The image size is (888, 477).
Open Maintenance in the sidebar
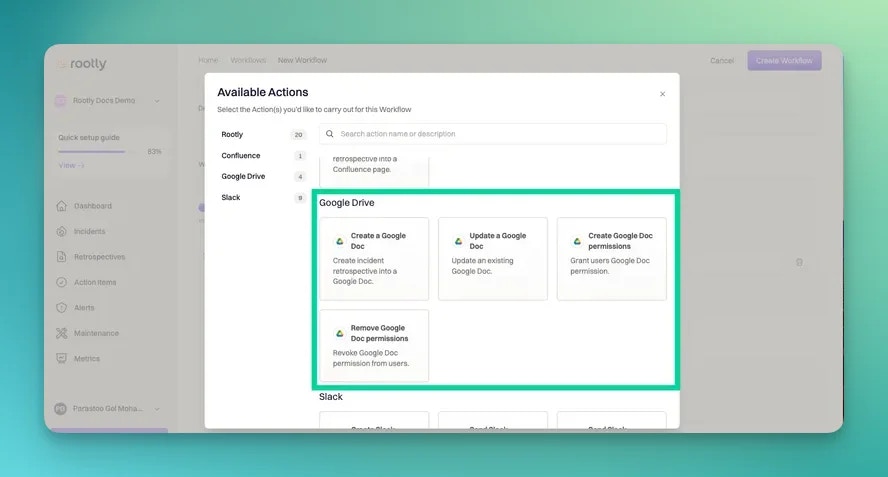pyautogui.click(x=96, y=333)
